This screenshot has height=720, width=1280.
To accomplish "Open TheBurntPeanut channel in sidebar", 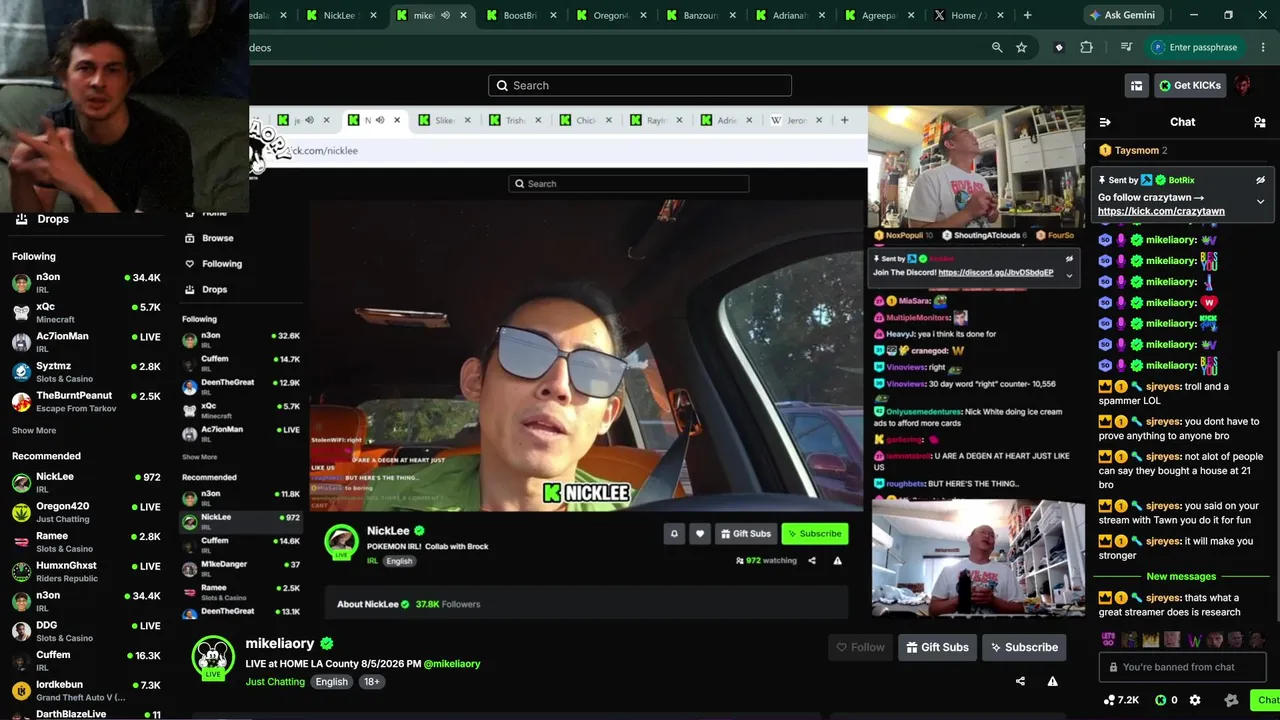I will [x=86, y=401].
